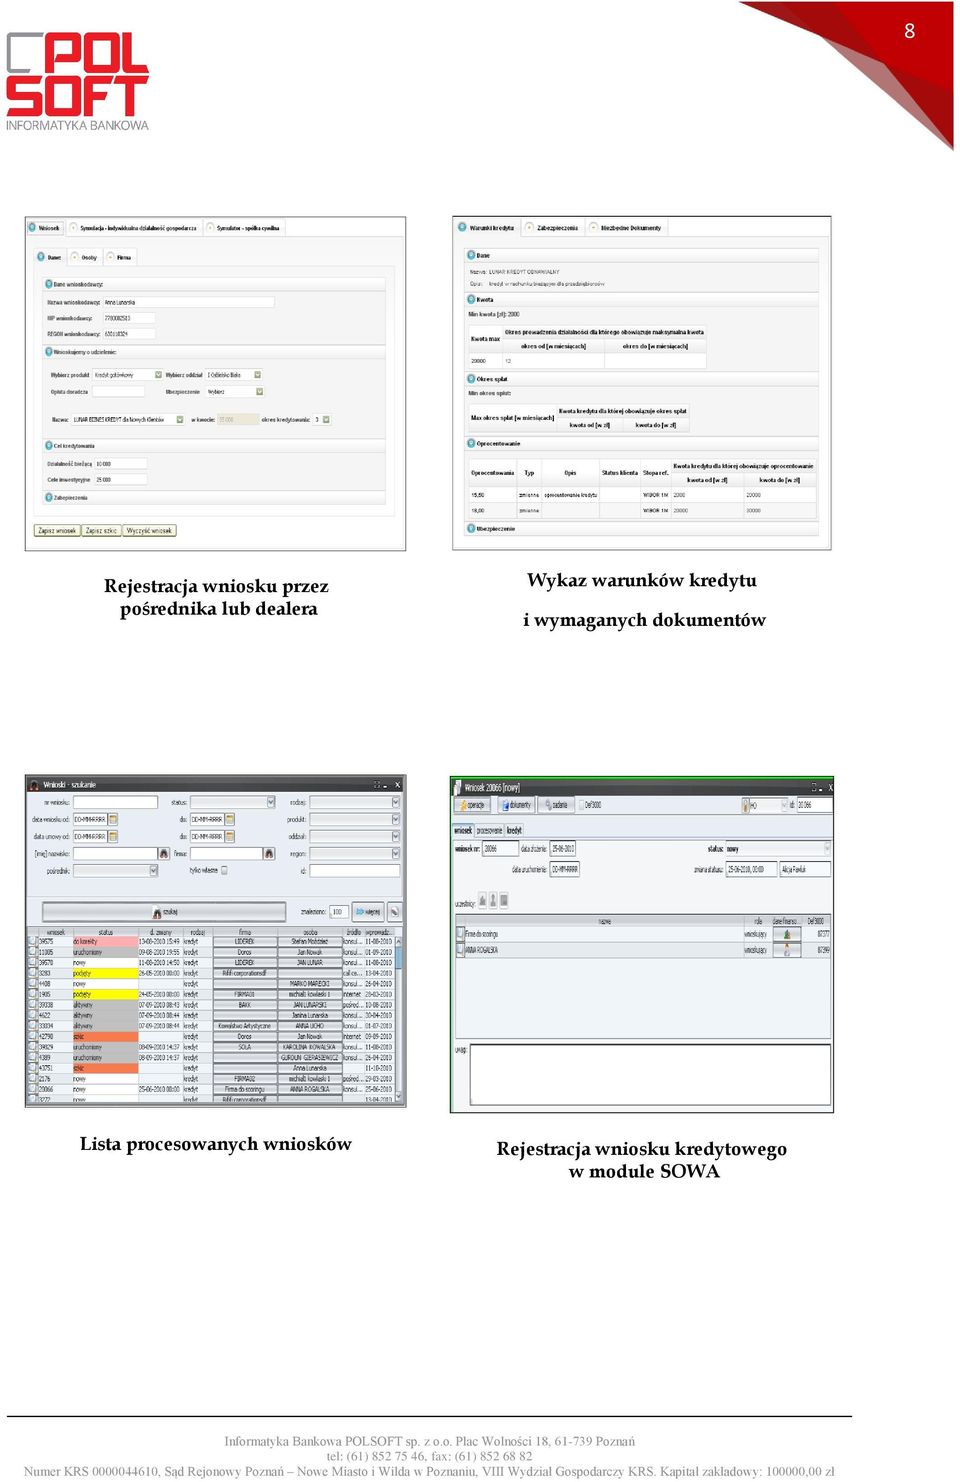Click the Wyczyść wniosek button

point(150,531)
